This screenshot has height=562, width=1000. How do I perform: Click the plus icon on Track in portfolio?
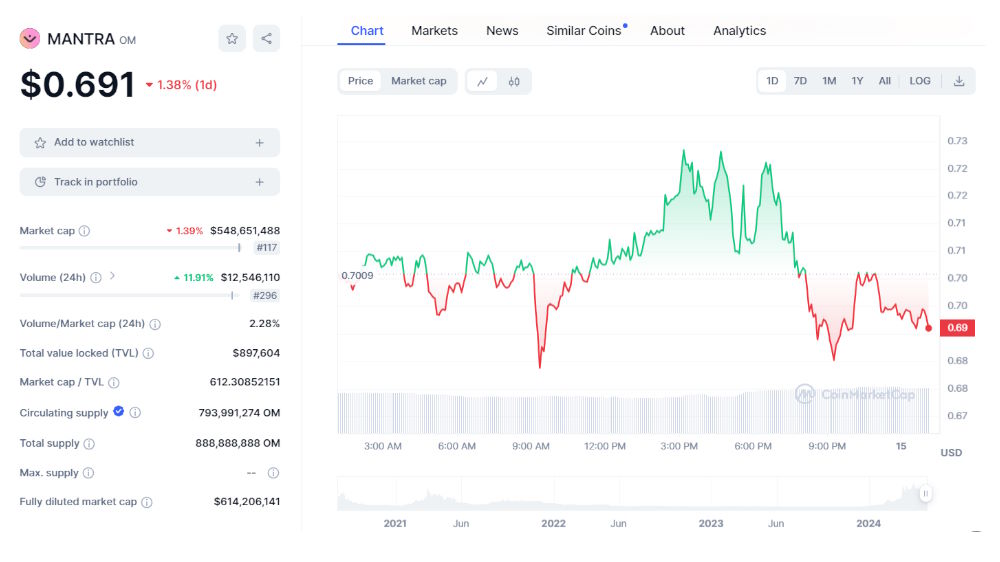[260, 182]
